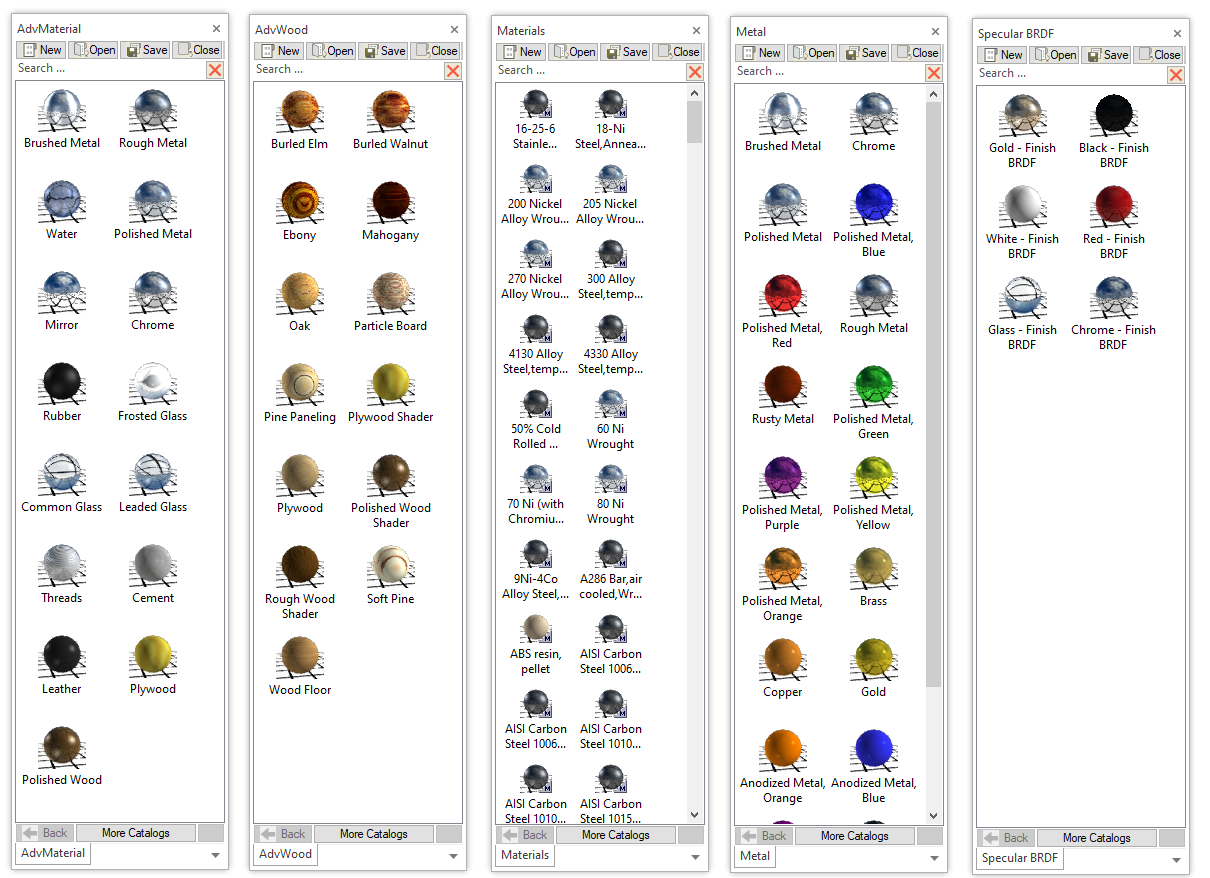Choose the Polished Wood Shader material
The width and height of the screenshot is (1210, 878).
(x=391, y=491)
